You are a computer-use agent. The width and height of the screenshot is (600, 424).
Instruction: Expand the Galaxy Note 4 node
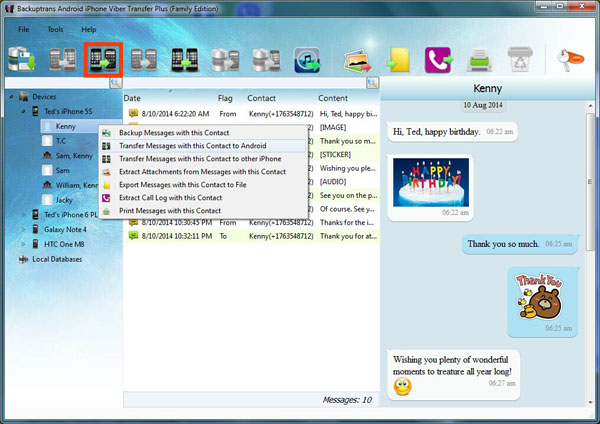(x=23, y=229)
